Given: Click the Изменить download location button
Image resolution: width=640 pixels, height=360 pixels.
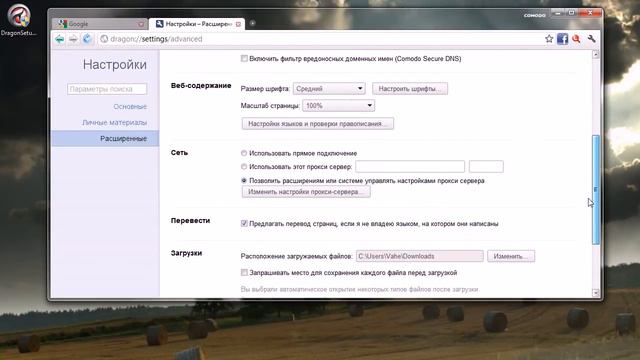Looking at the screenshot, I should (511, 256).
